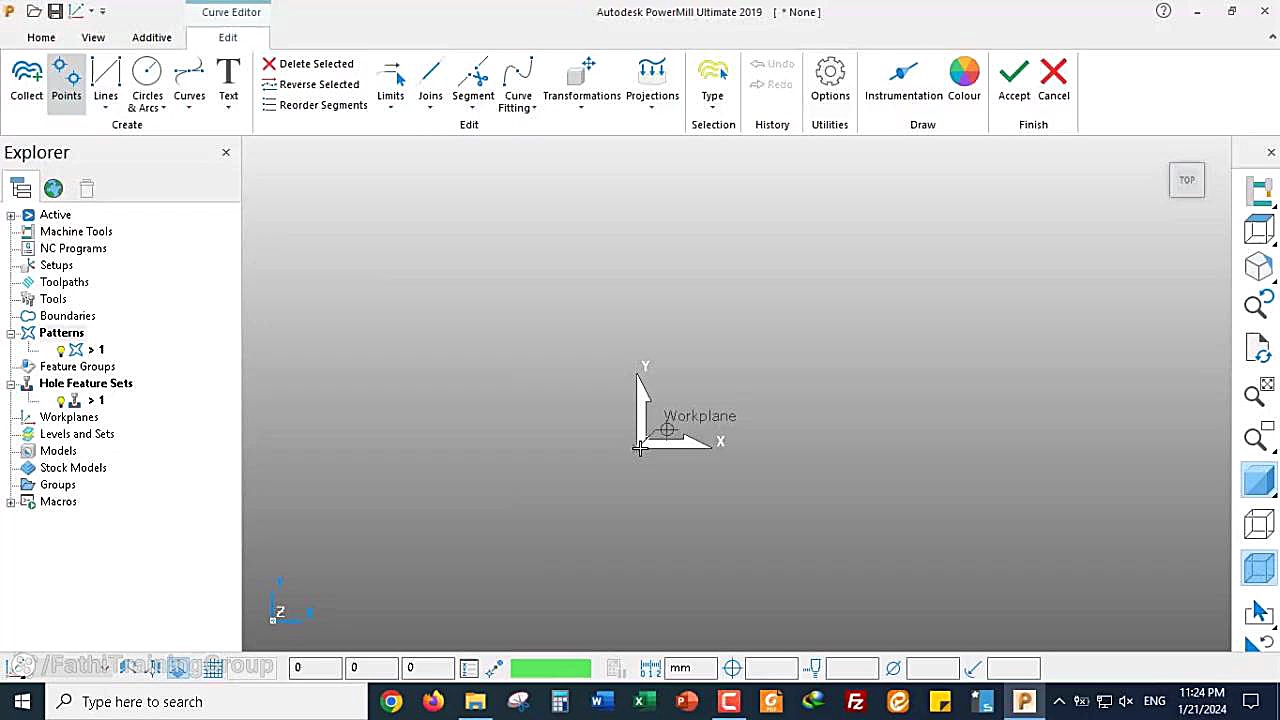
Task: Select Machine Tools in Explorer
Action: pyautogui.click(x=76, y=232)
